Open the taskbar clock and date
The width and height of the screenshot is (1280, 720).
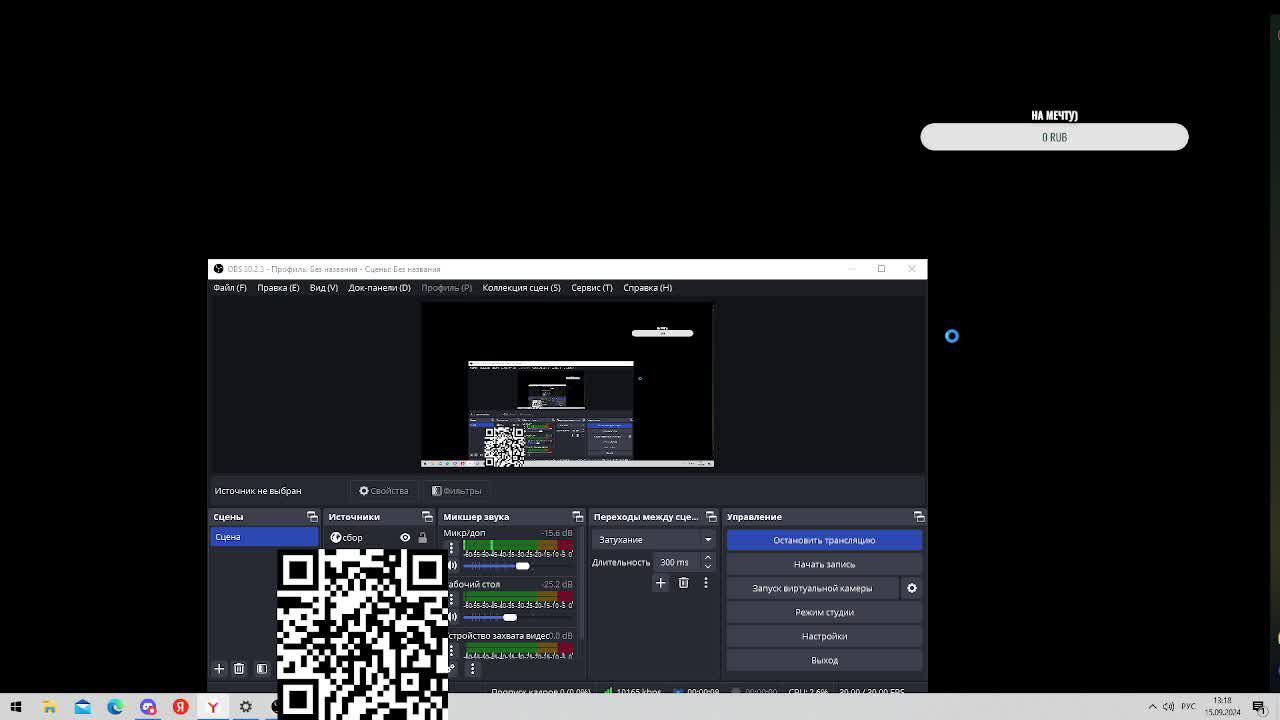(x=1222, y=707)
